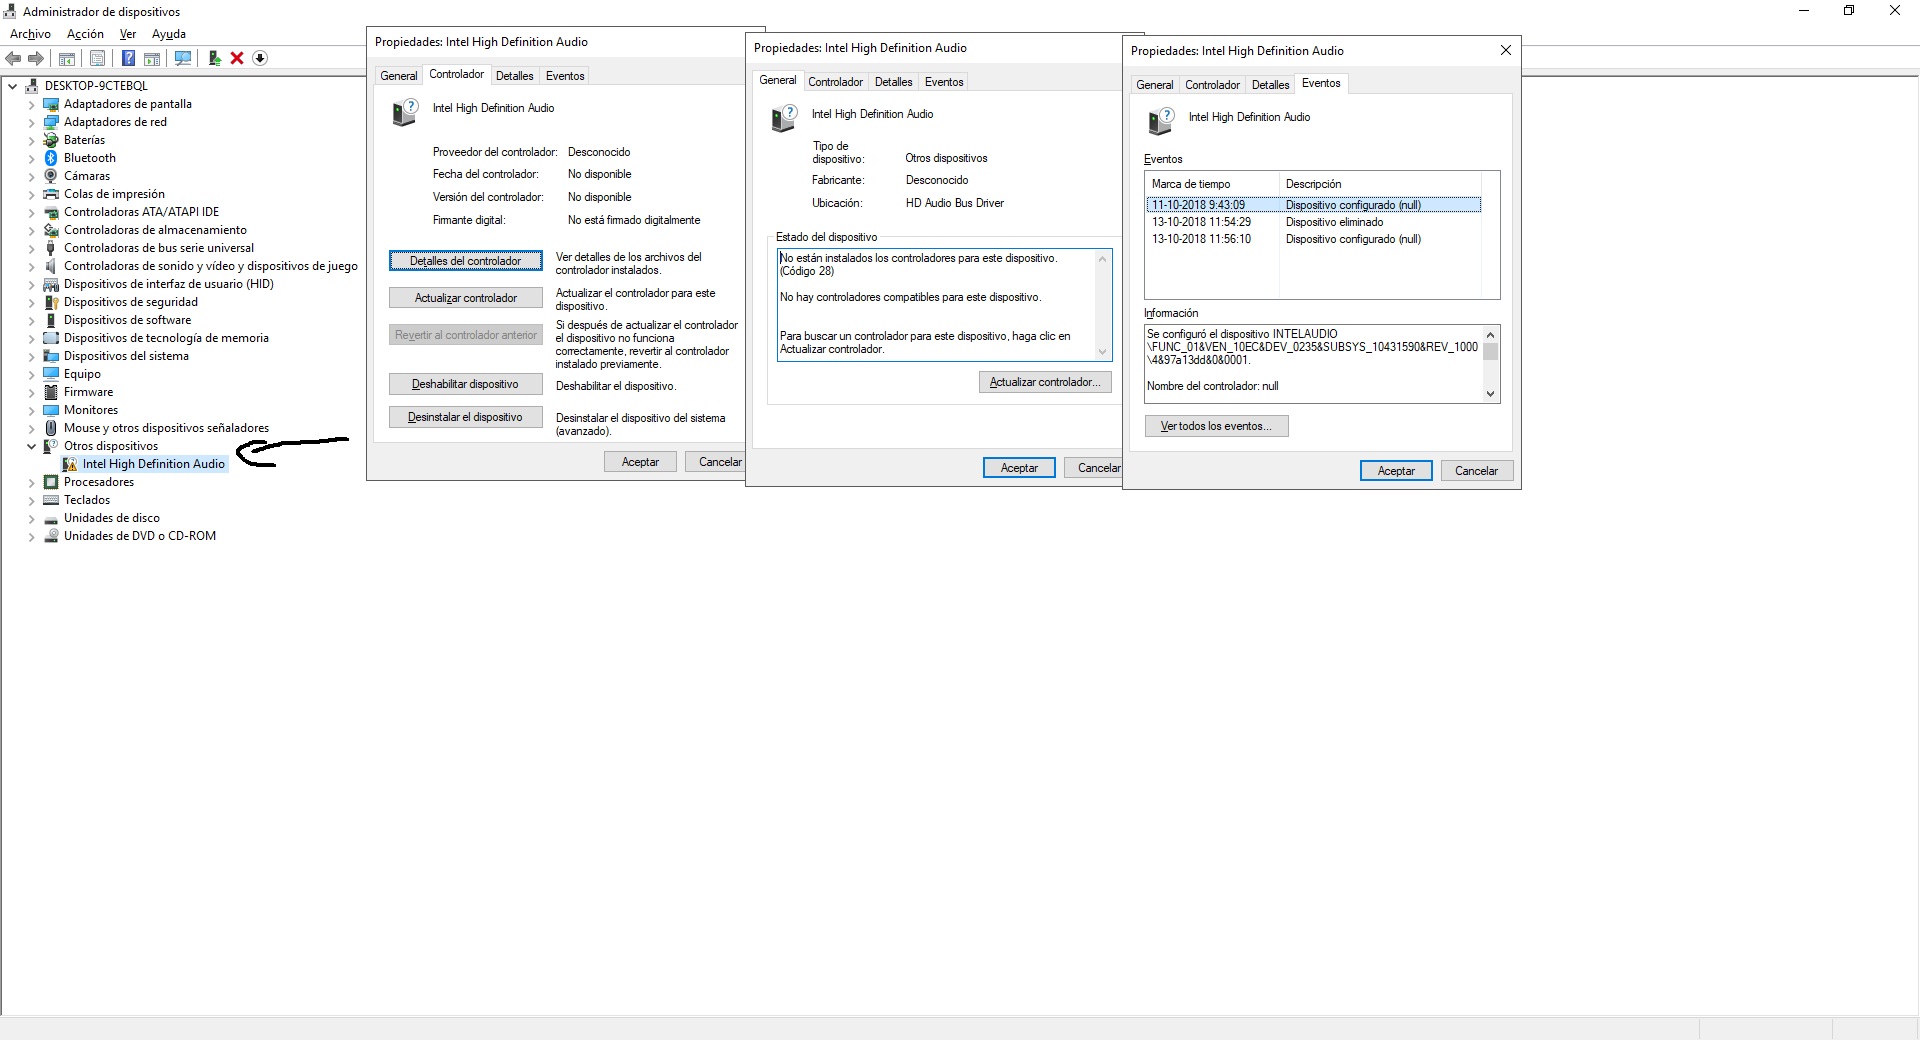Screen dimensions: 1920x1040
Task: Click the Baterías category icon
Action: (x=51, y=140)
